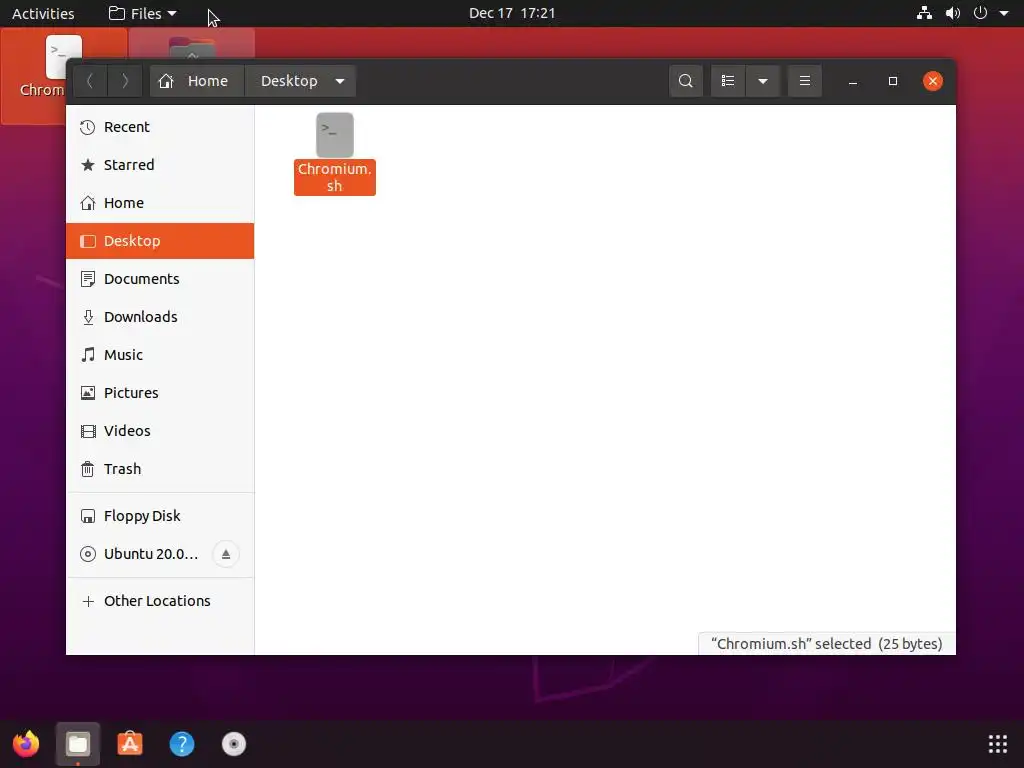Click the plus icon by Other Locations
This screenshot has width=1024, height=768.
88,601
